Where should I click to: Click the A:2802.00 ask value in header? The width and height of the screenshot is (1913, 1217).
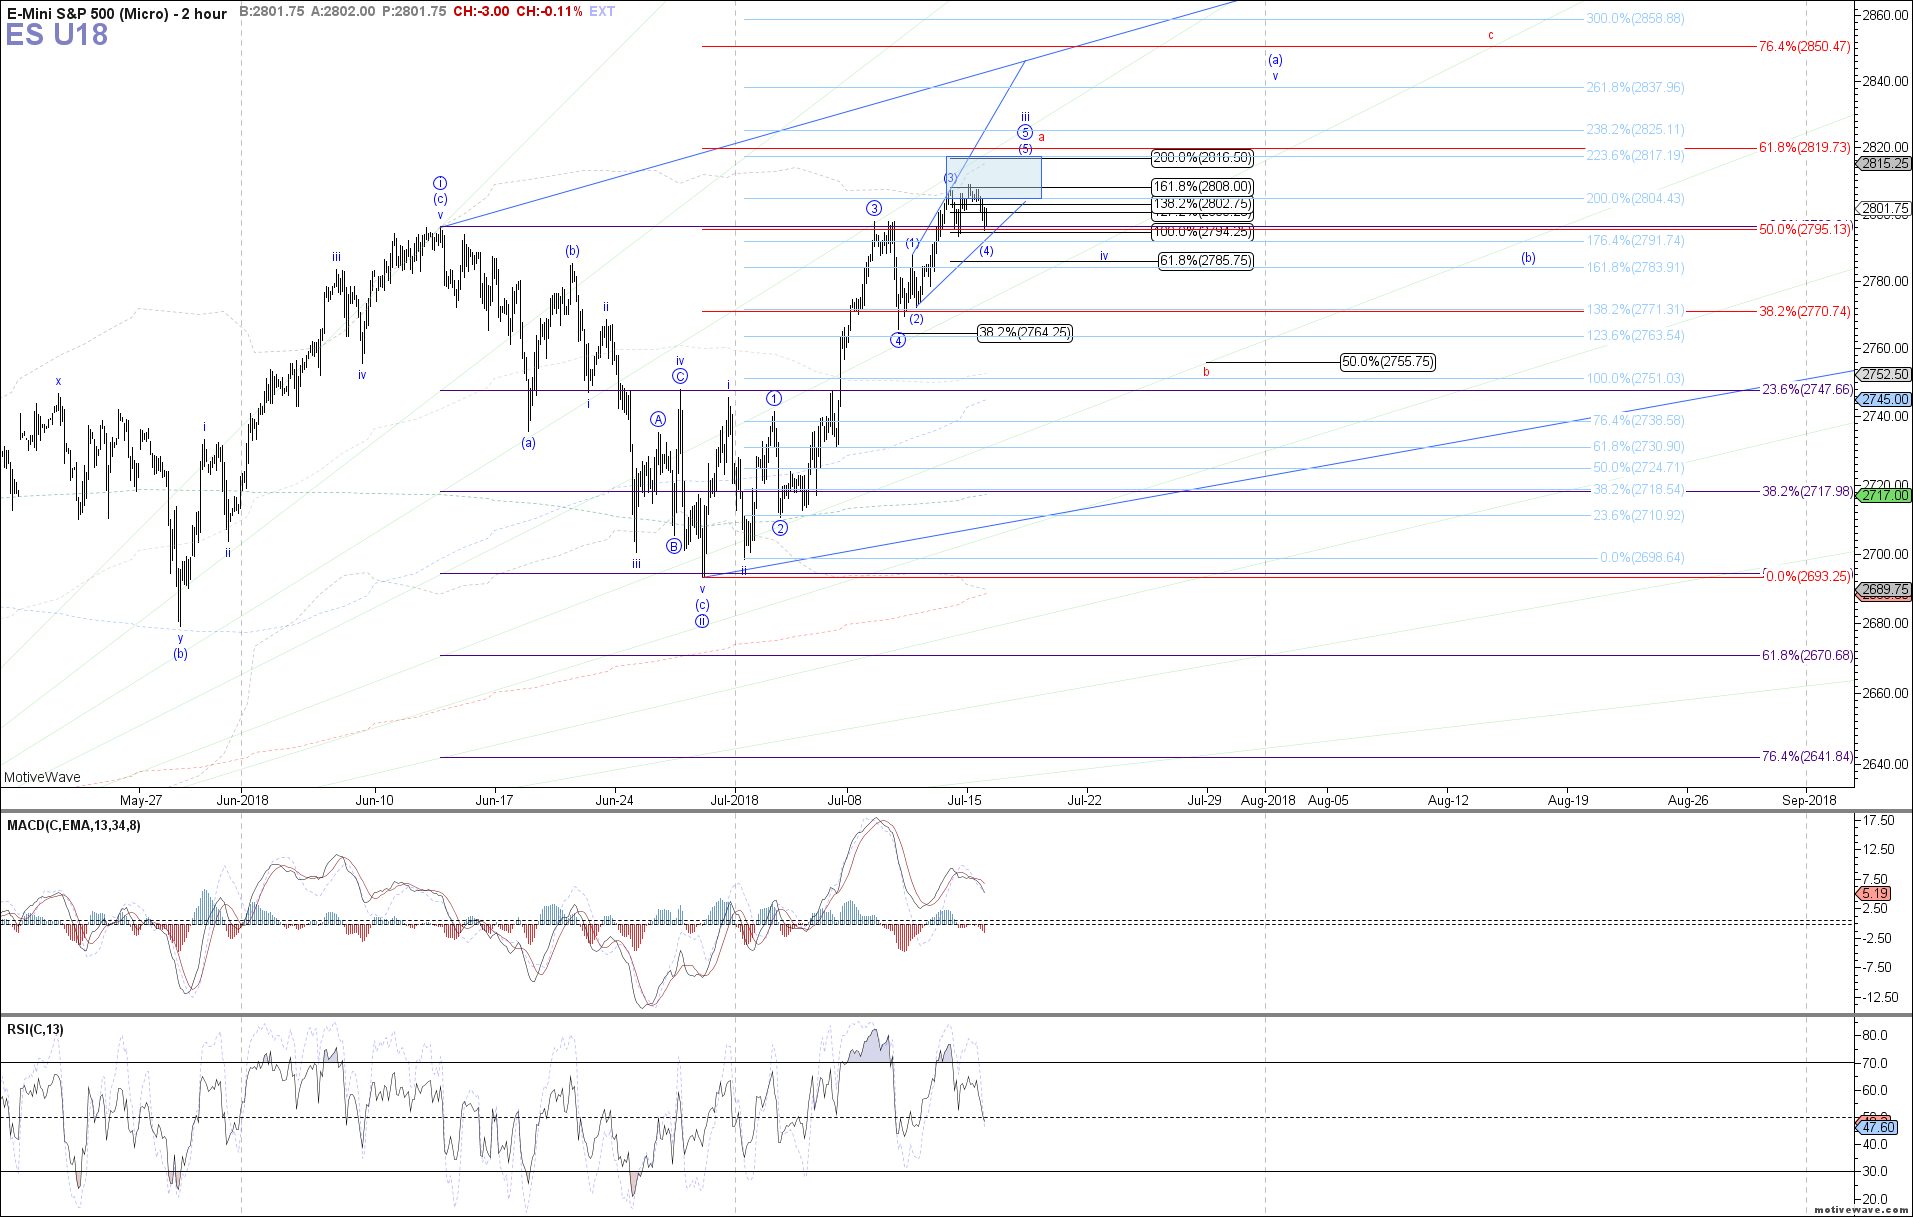pyautogui.click(x=343, y=12)
